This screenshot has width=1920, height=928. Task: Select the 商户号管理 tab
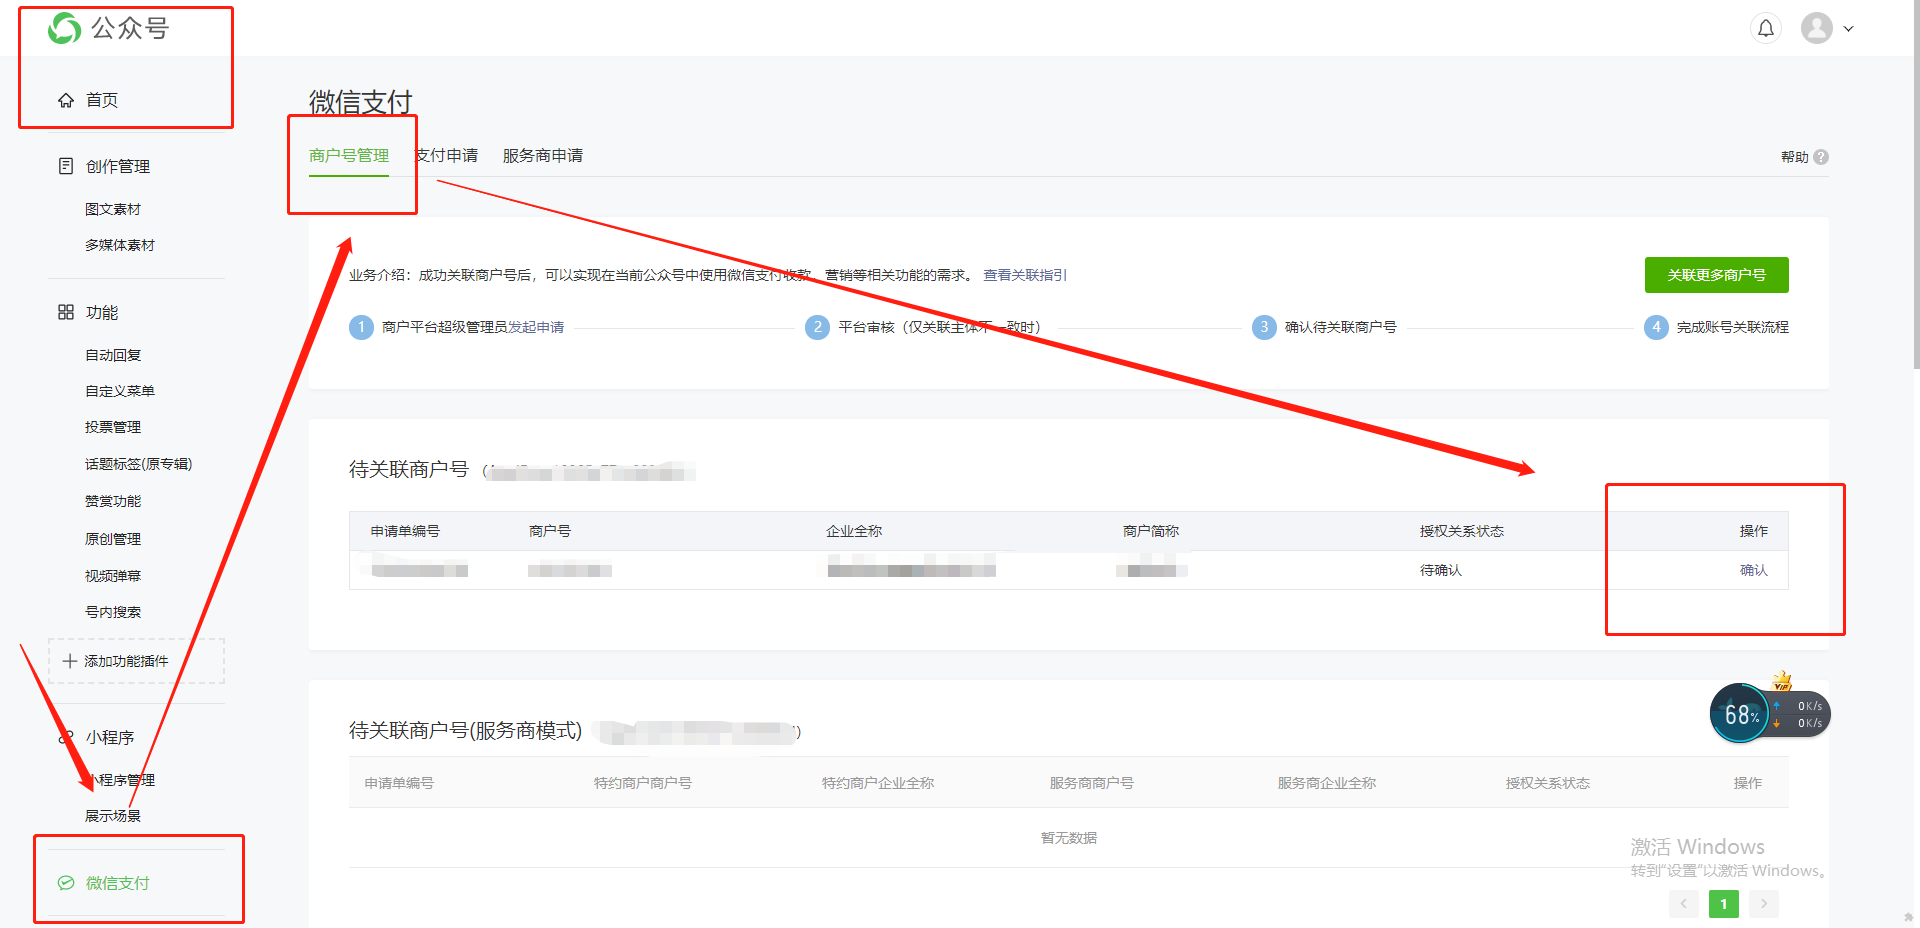click(348, 155)
